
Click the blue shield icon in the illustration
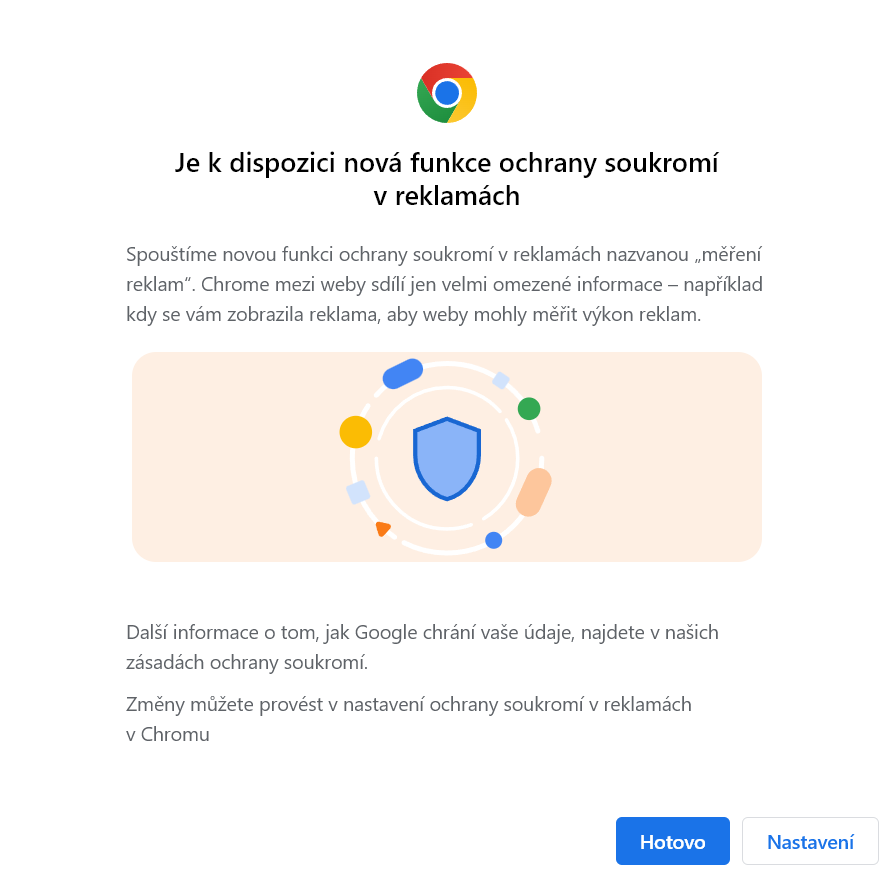447,458
